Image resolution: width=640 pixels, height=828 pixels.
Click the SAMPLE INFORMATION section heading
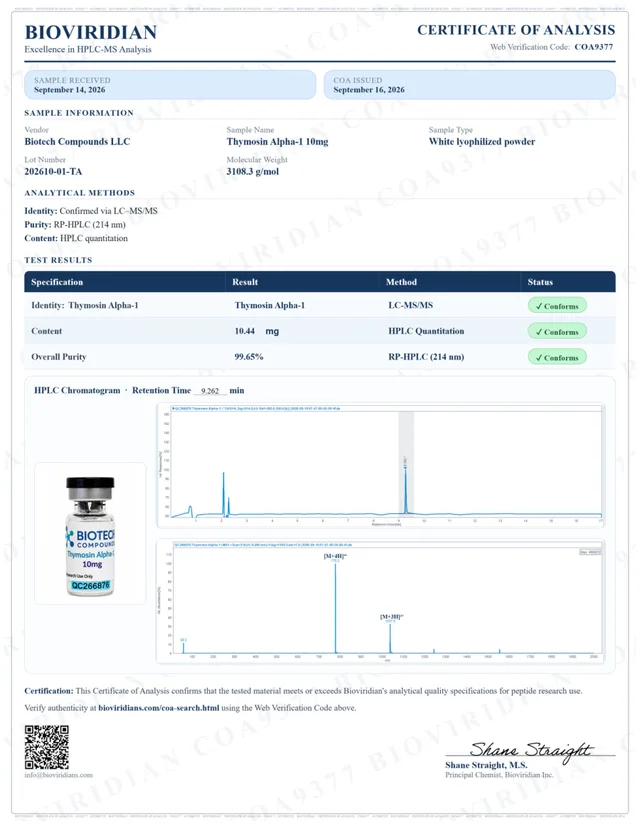79,113
